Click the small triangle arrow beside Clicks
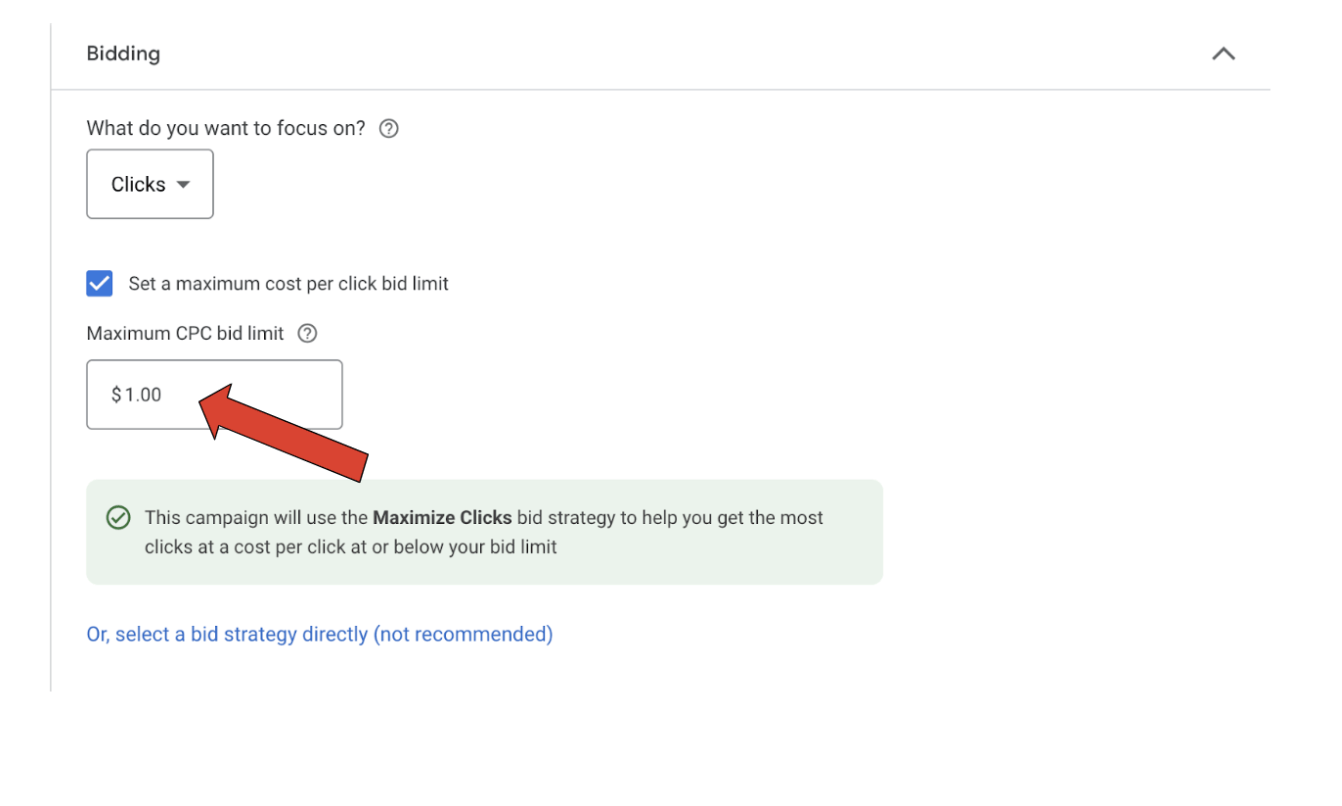This screenshot has width=1342, height=806. [x=183, y=185]
